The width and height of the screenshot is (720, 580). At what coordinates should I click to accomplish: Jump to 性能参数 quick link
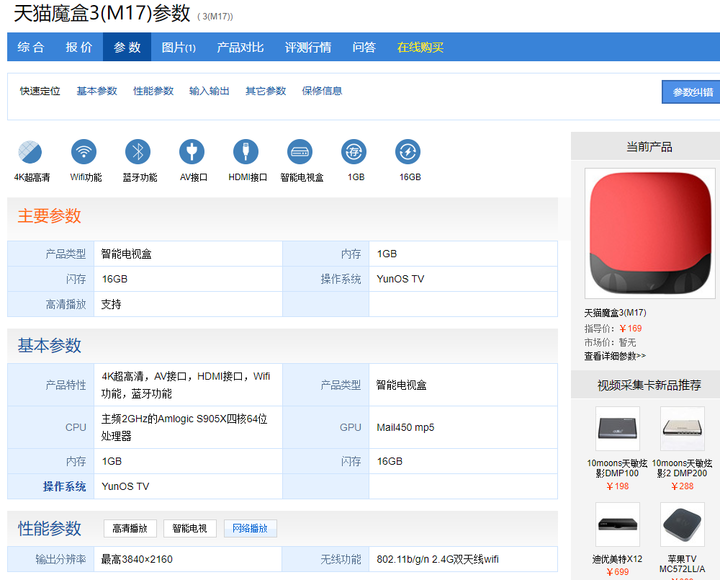click(153, 91)
